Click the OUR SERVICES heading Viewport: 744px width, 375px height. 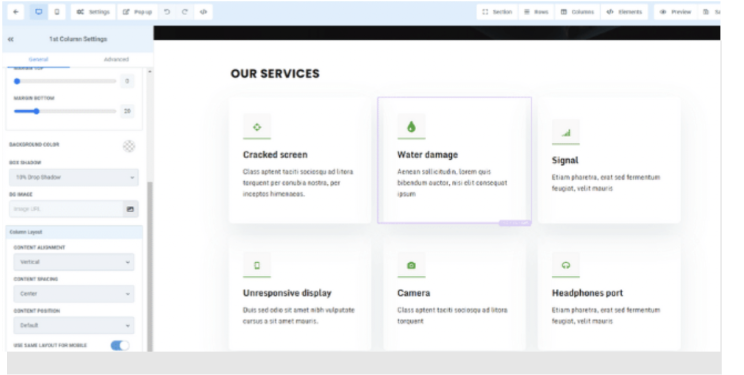[275, 74]
